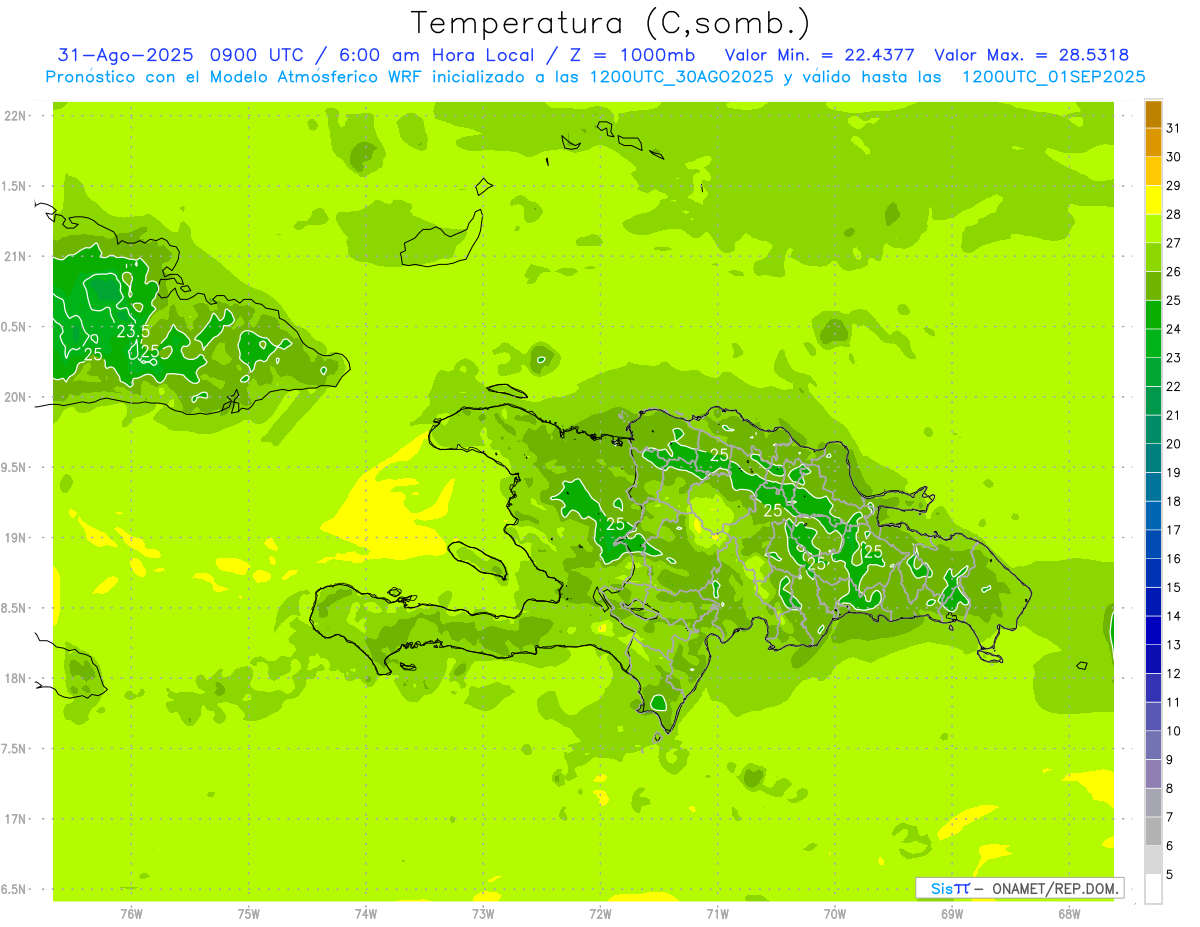
Task: Click the legend scale number "31"
Action: click(x=1174, y=128)
